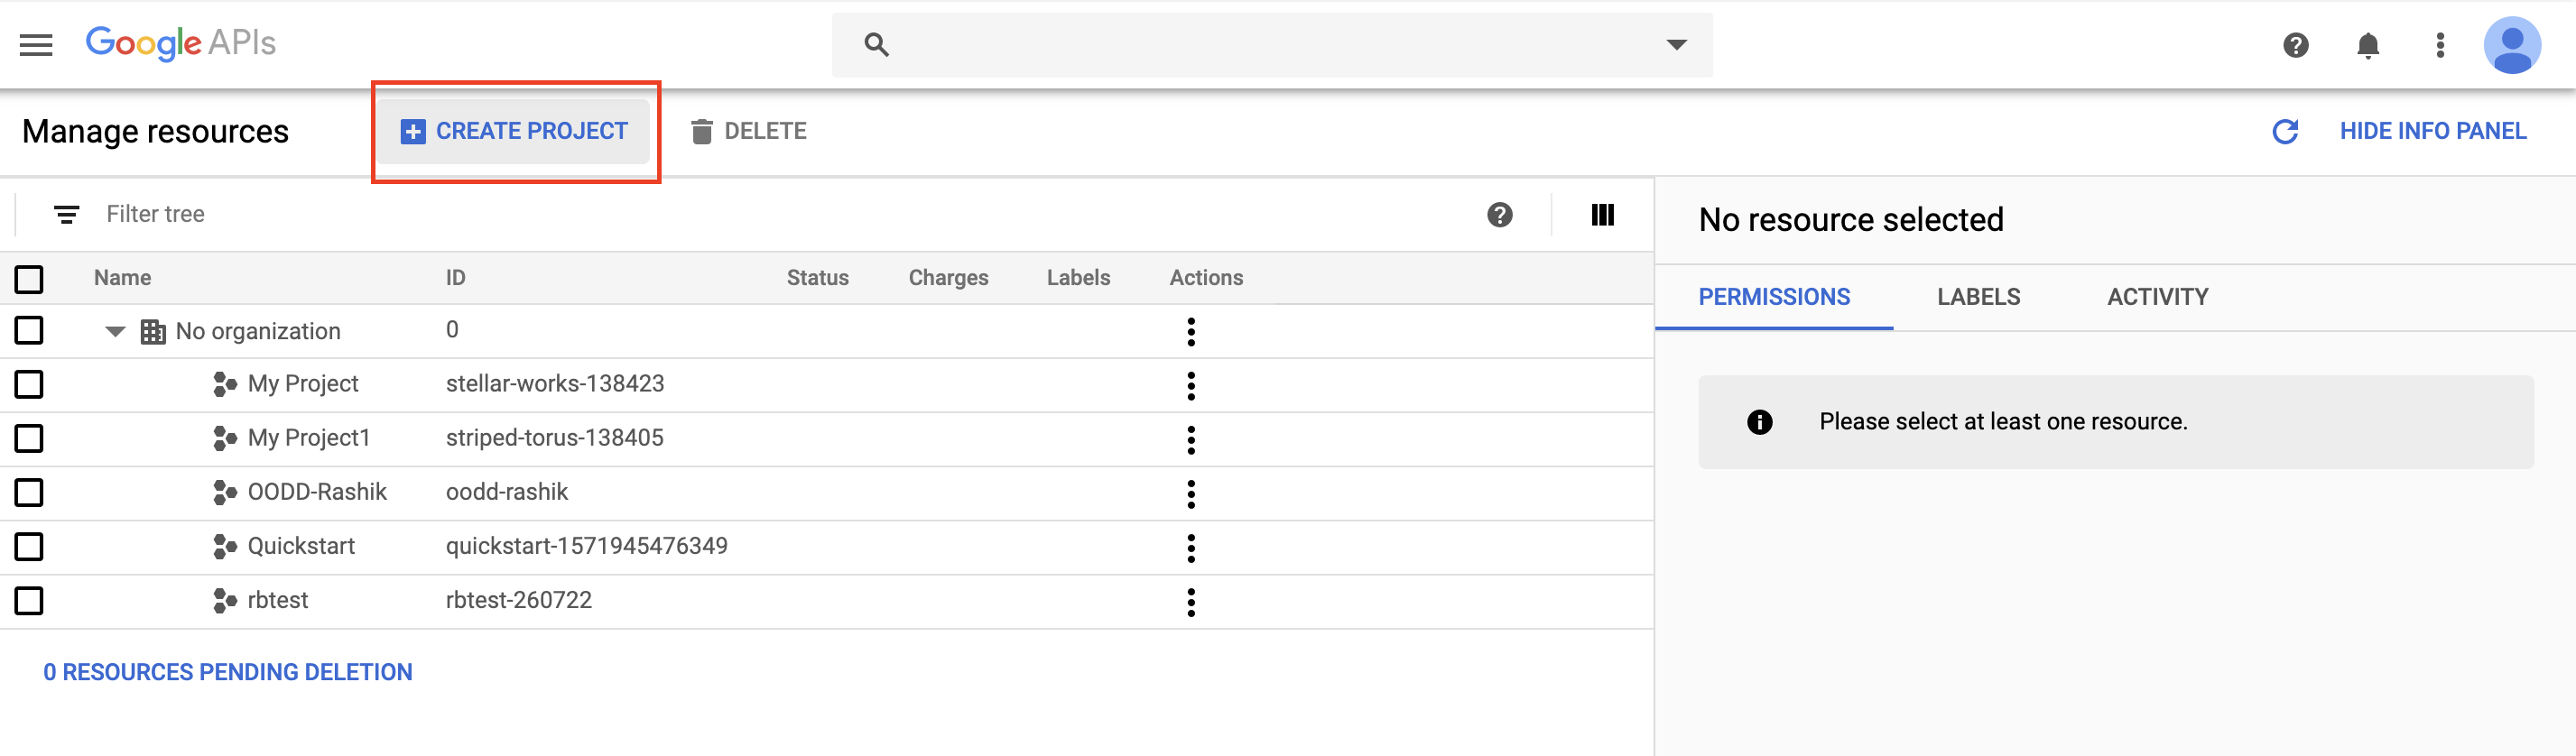2576x756 pixels.
Task: Select the rbtest project name
Action: pyautogui.click(x=277, y=600)
